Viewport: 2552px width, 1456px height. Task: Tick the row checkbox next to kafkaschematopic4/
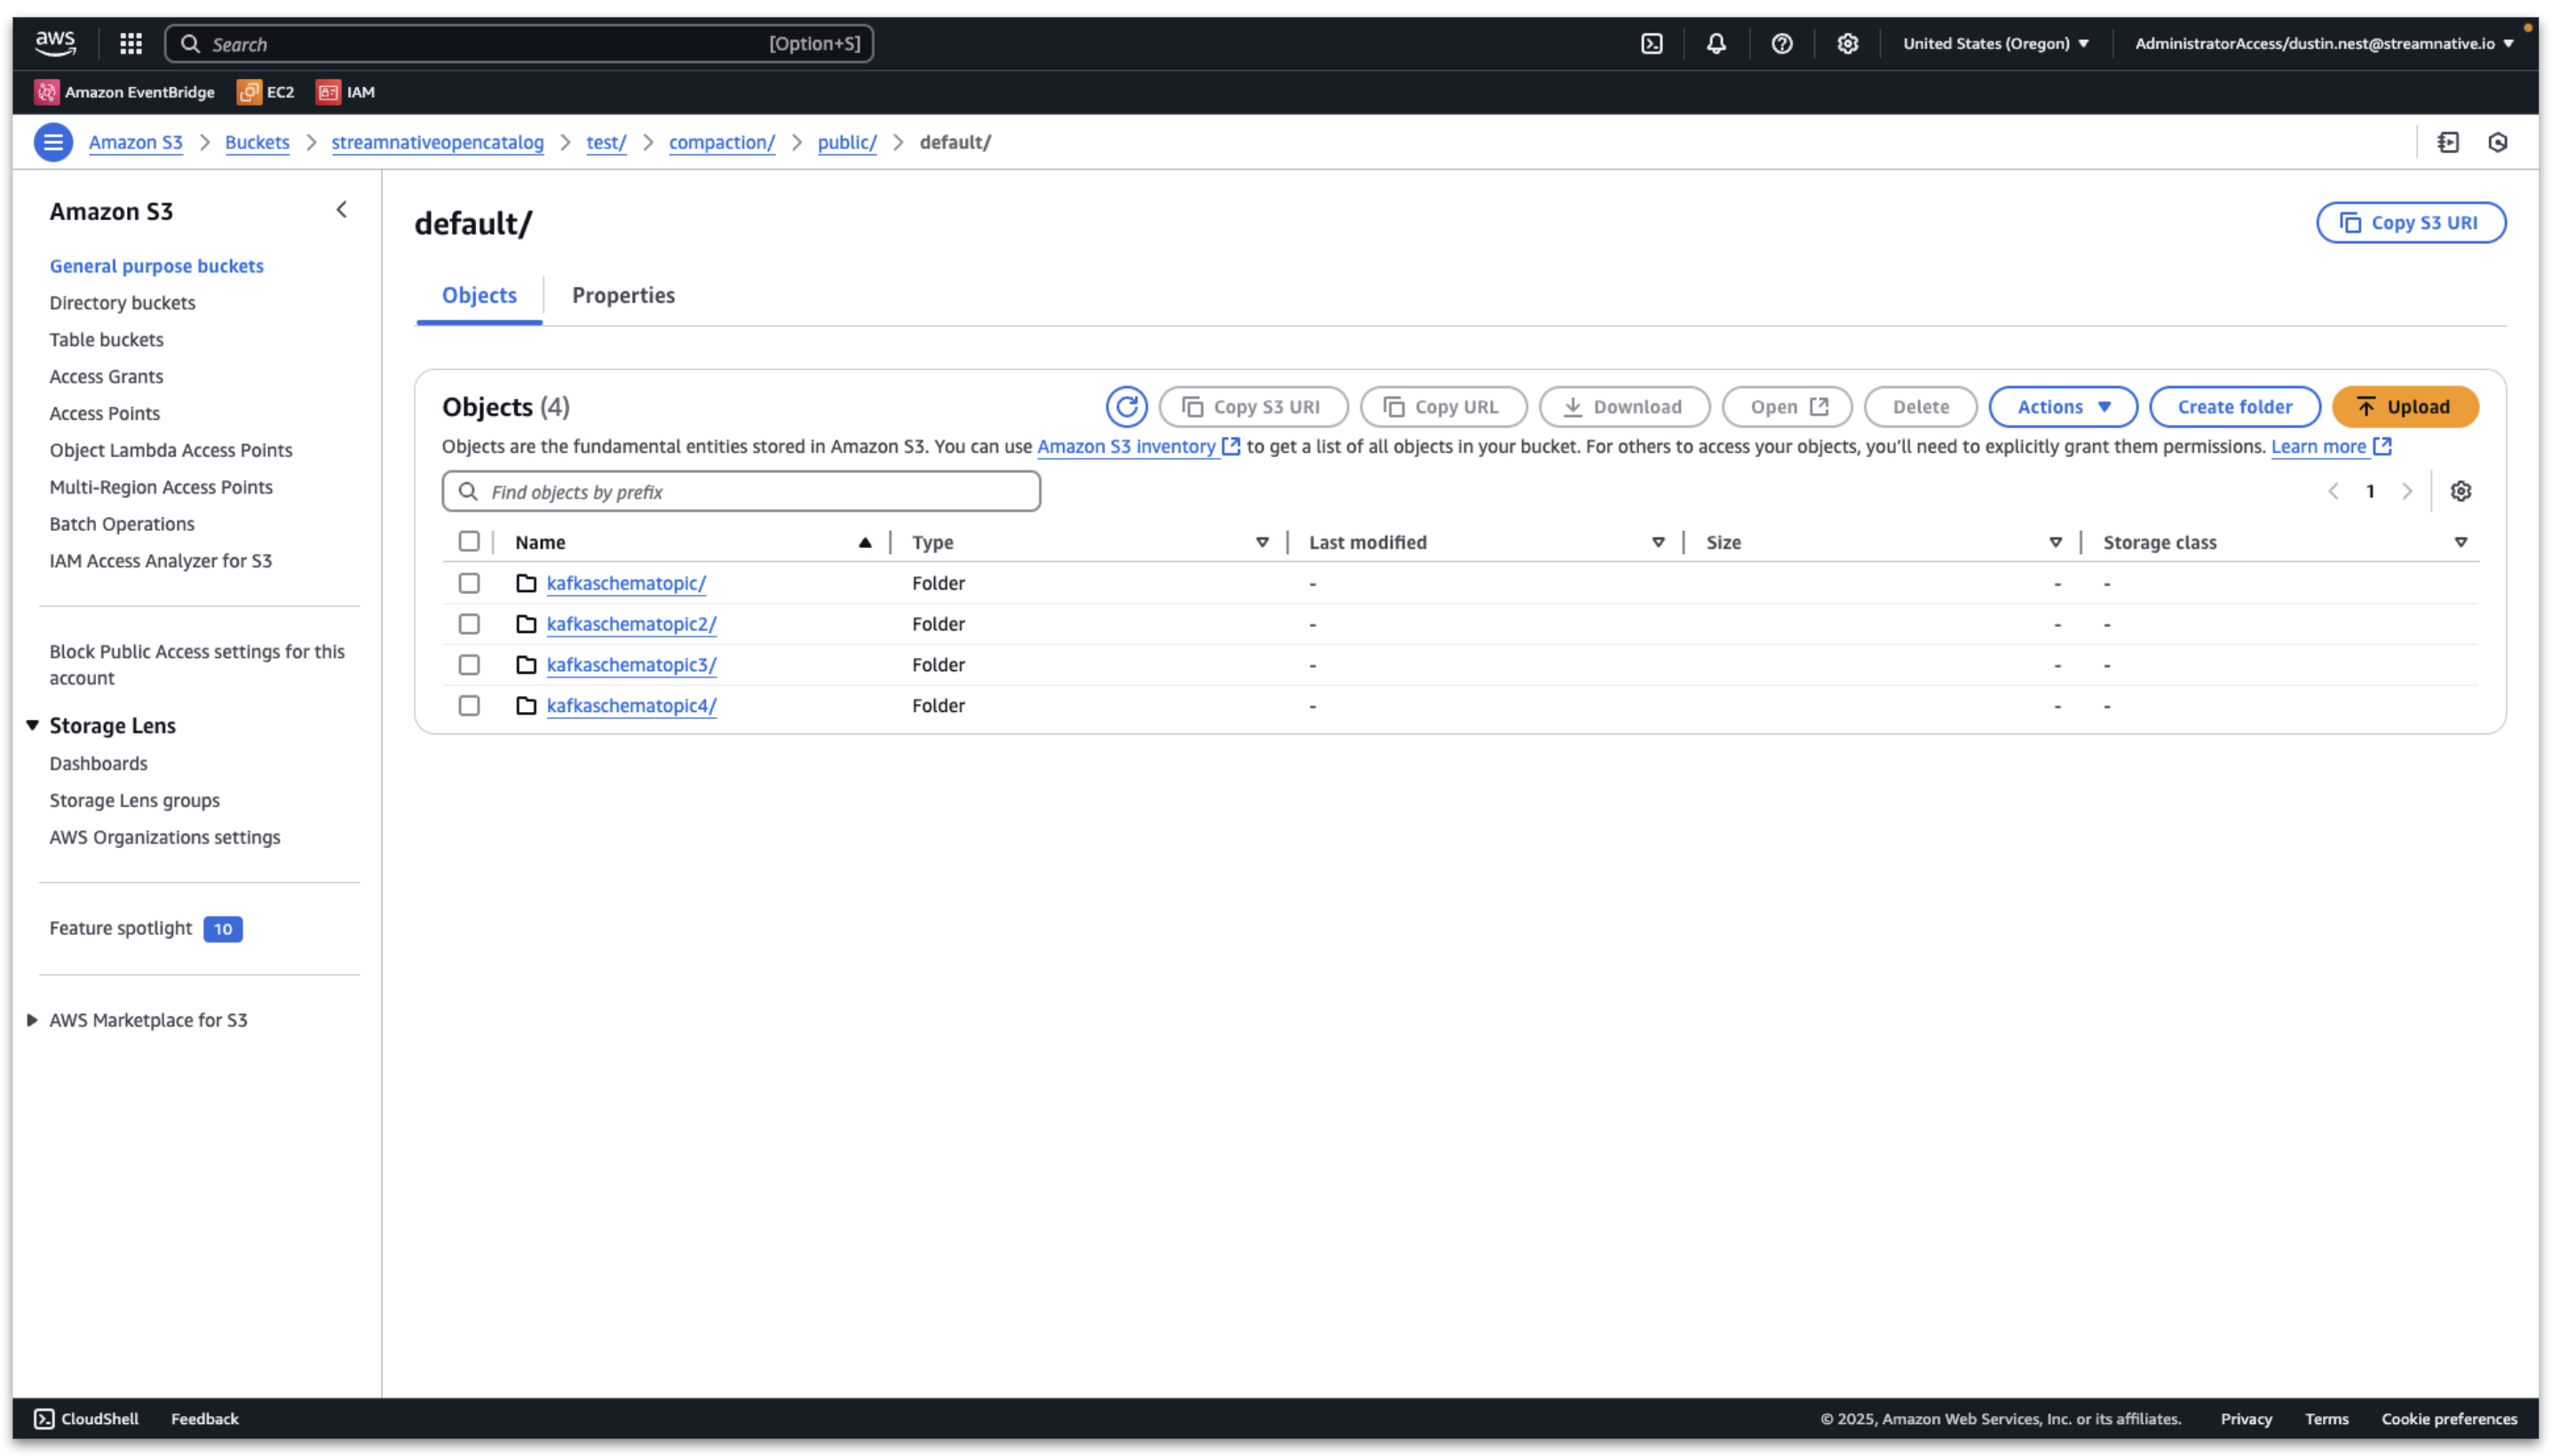pos(469,705)
